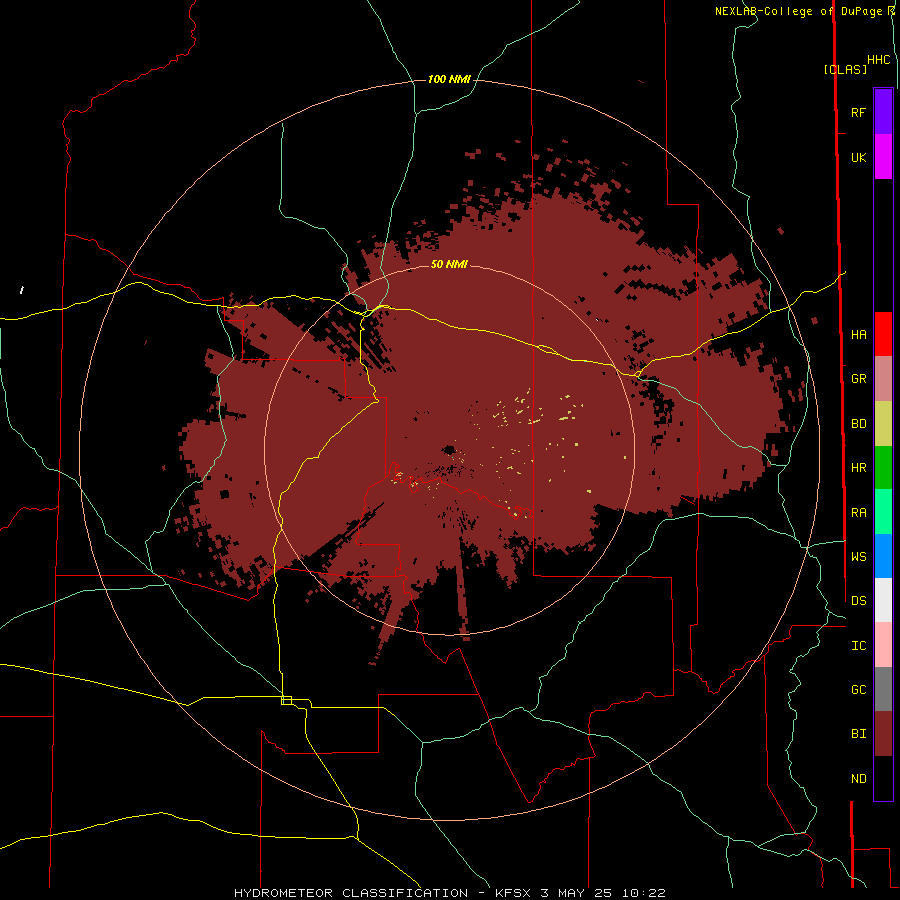Click the GC gray legend swatch

click(883, 689)
